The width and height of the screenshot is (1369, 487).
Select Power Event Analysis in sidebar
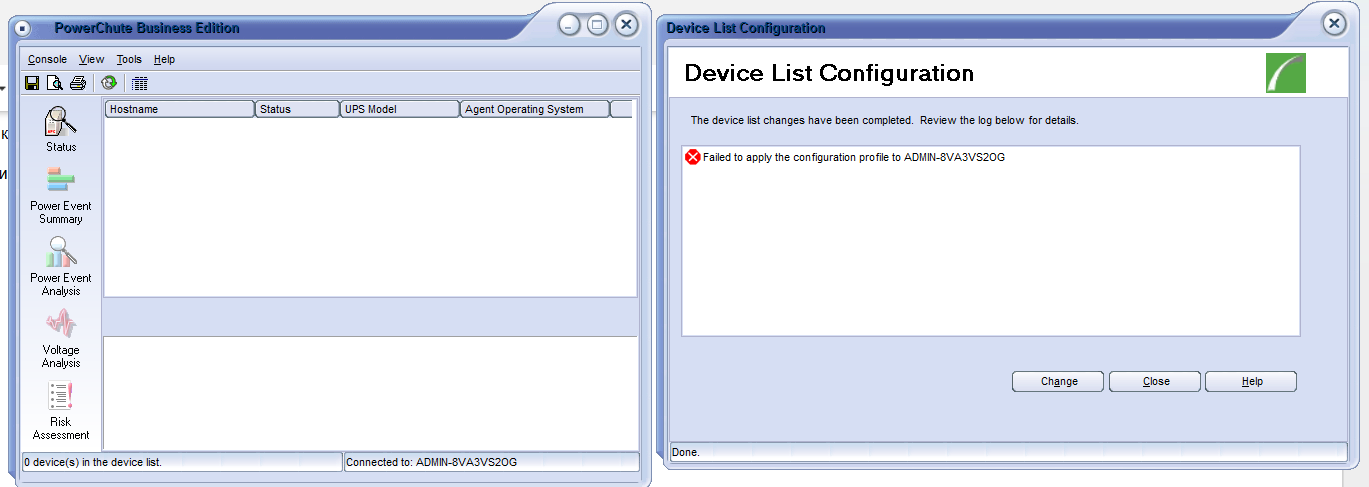(x=61, y=266)
